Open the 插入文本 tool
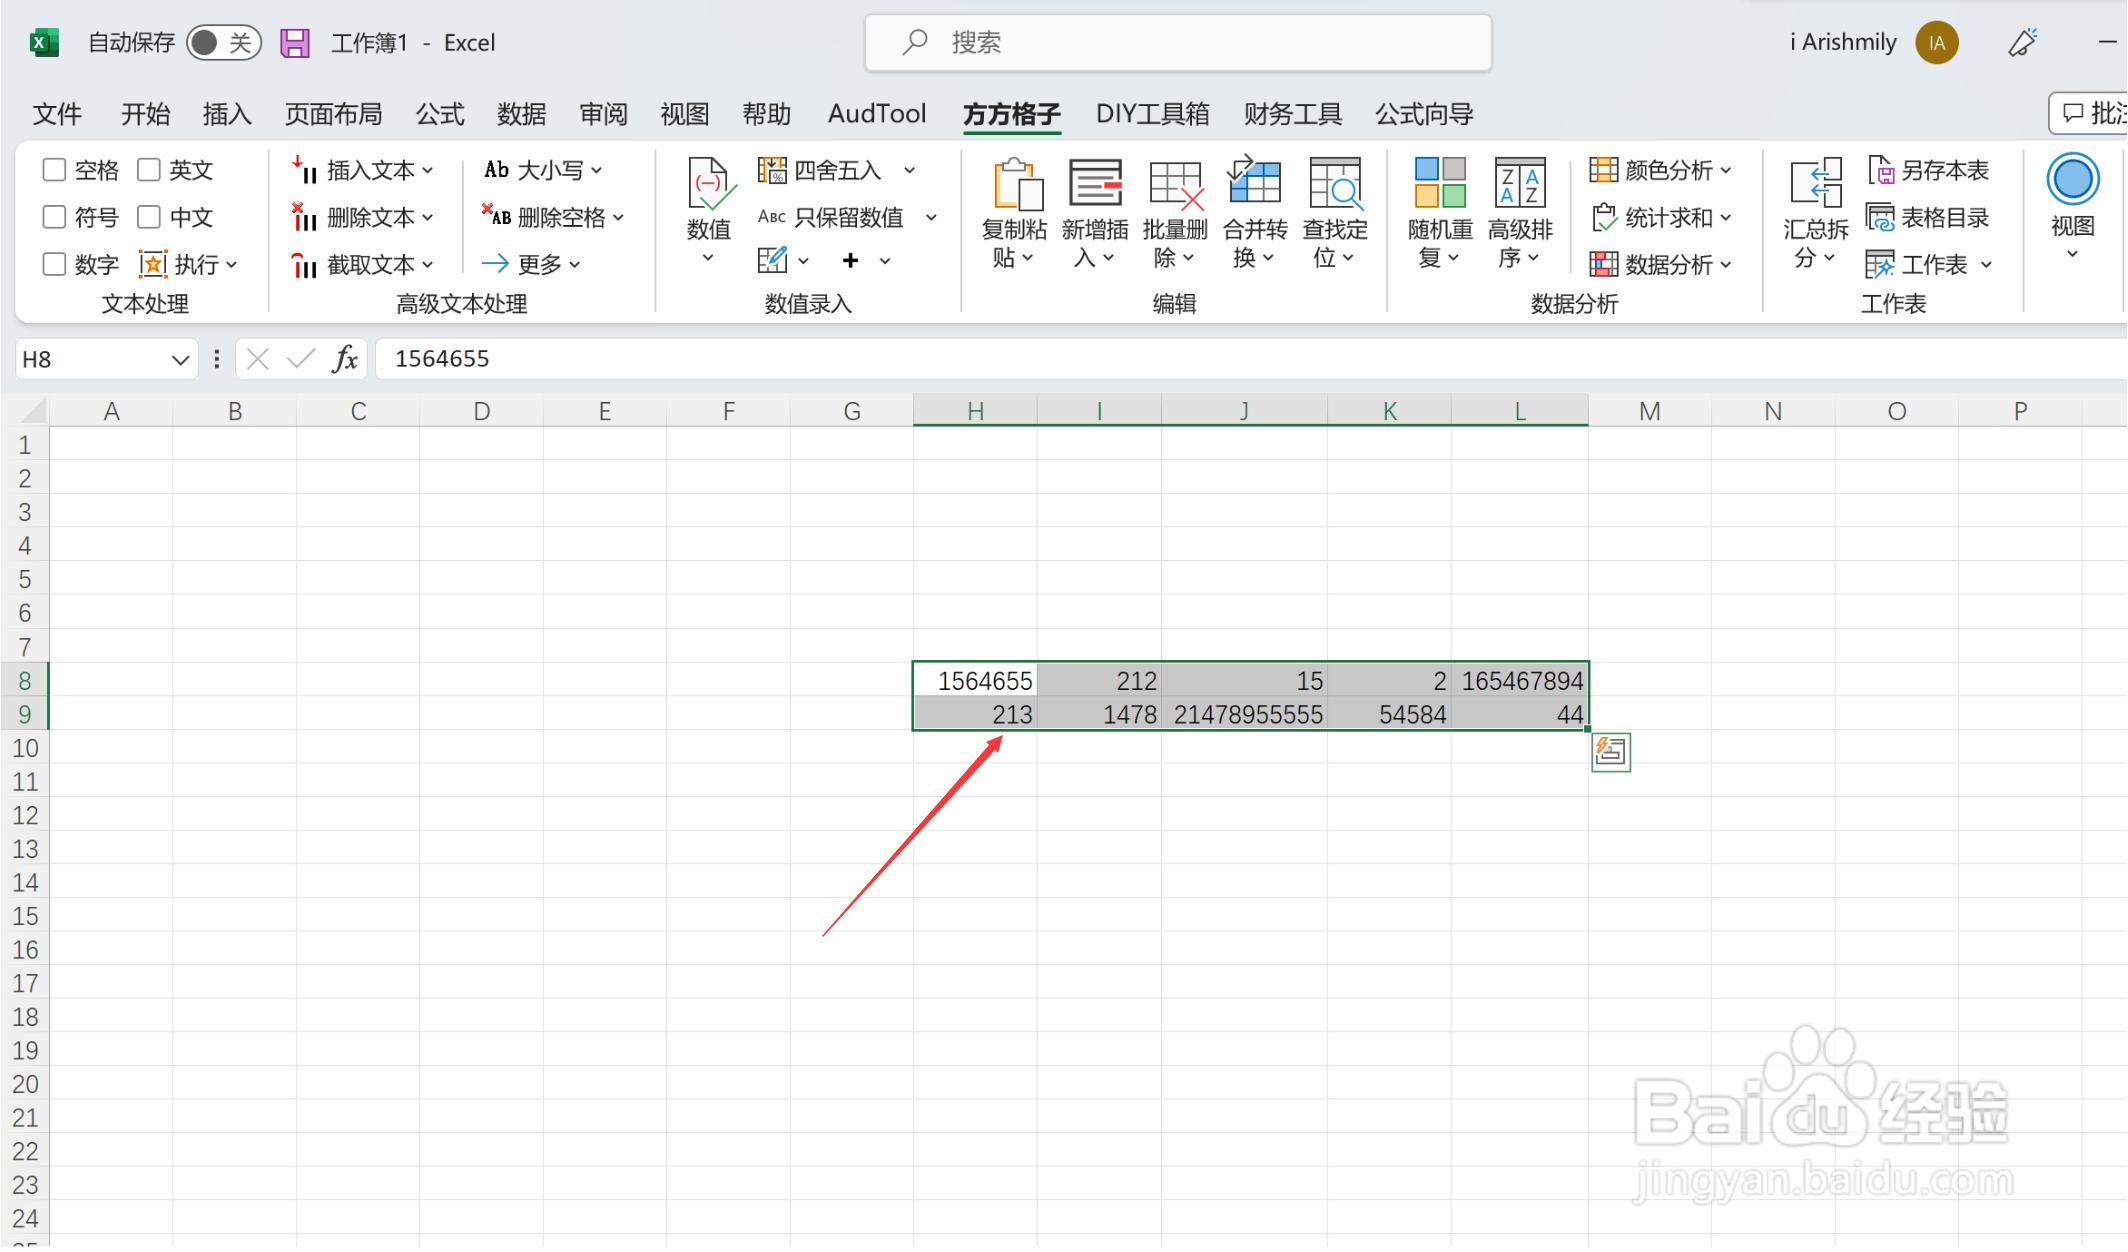The image size is (2128, 1252). [x=367, y=170]
